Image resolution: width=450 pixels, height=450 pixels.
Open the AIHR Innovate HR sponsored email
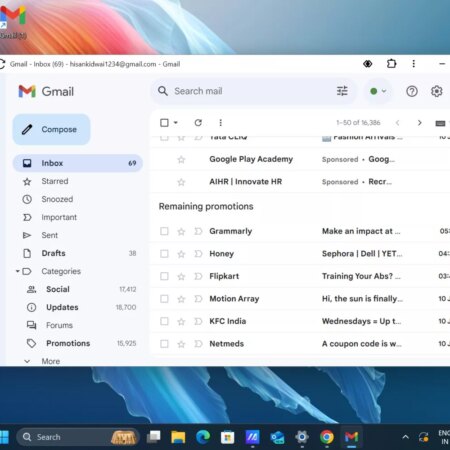(300, 182)
